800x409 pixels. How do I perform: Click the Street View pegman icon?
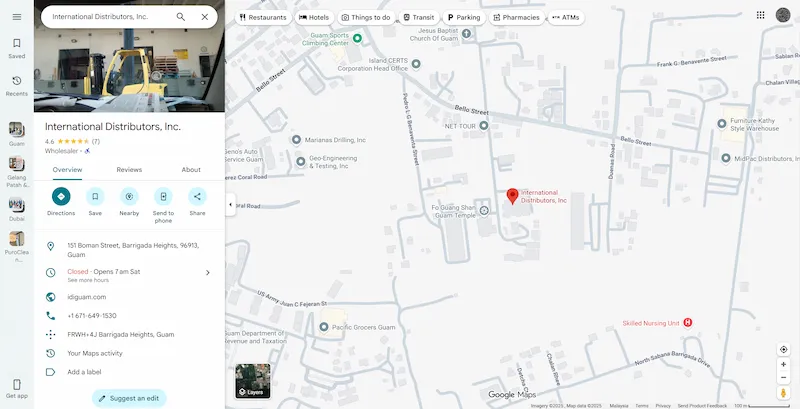point(783,393)
